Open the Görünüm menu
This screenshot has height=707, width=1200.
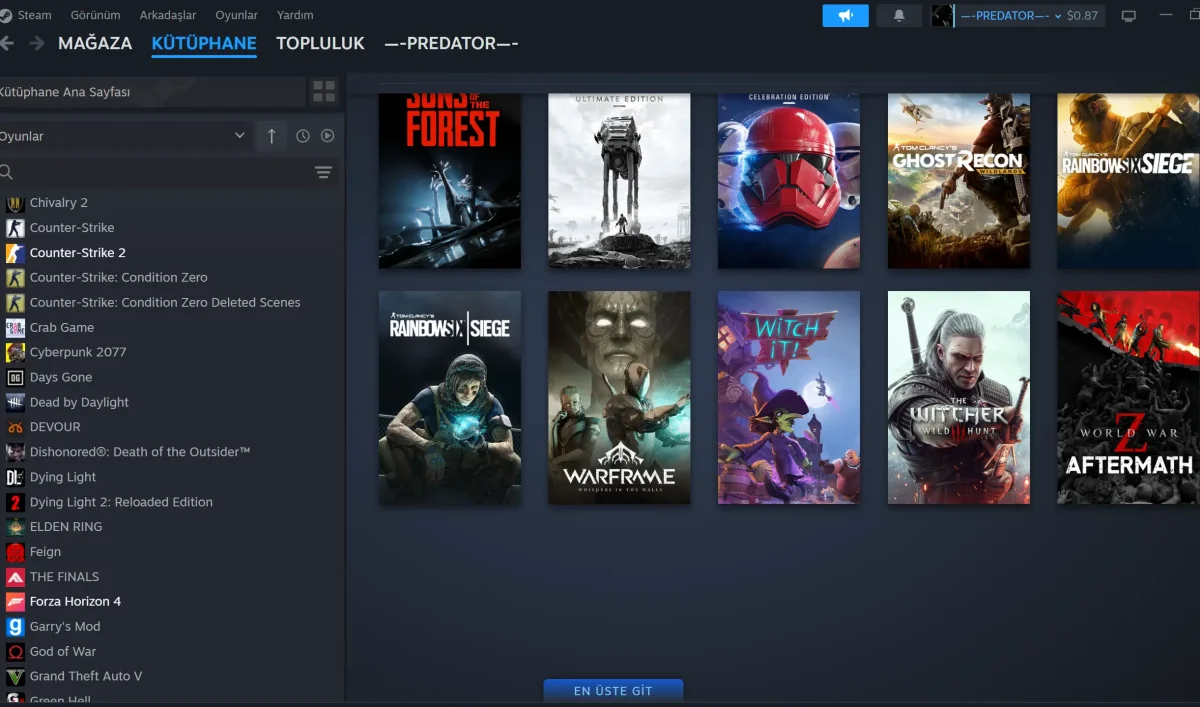point(96,15)
